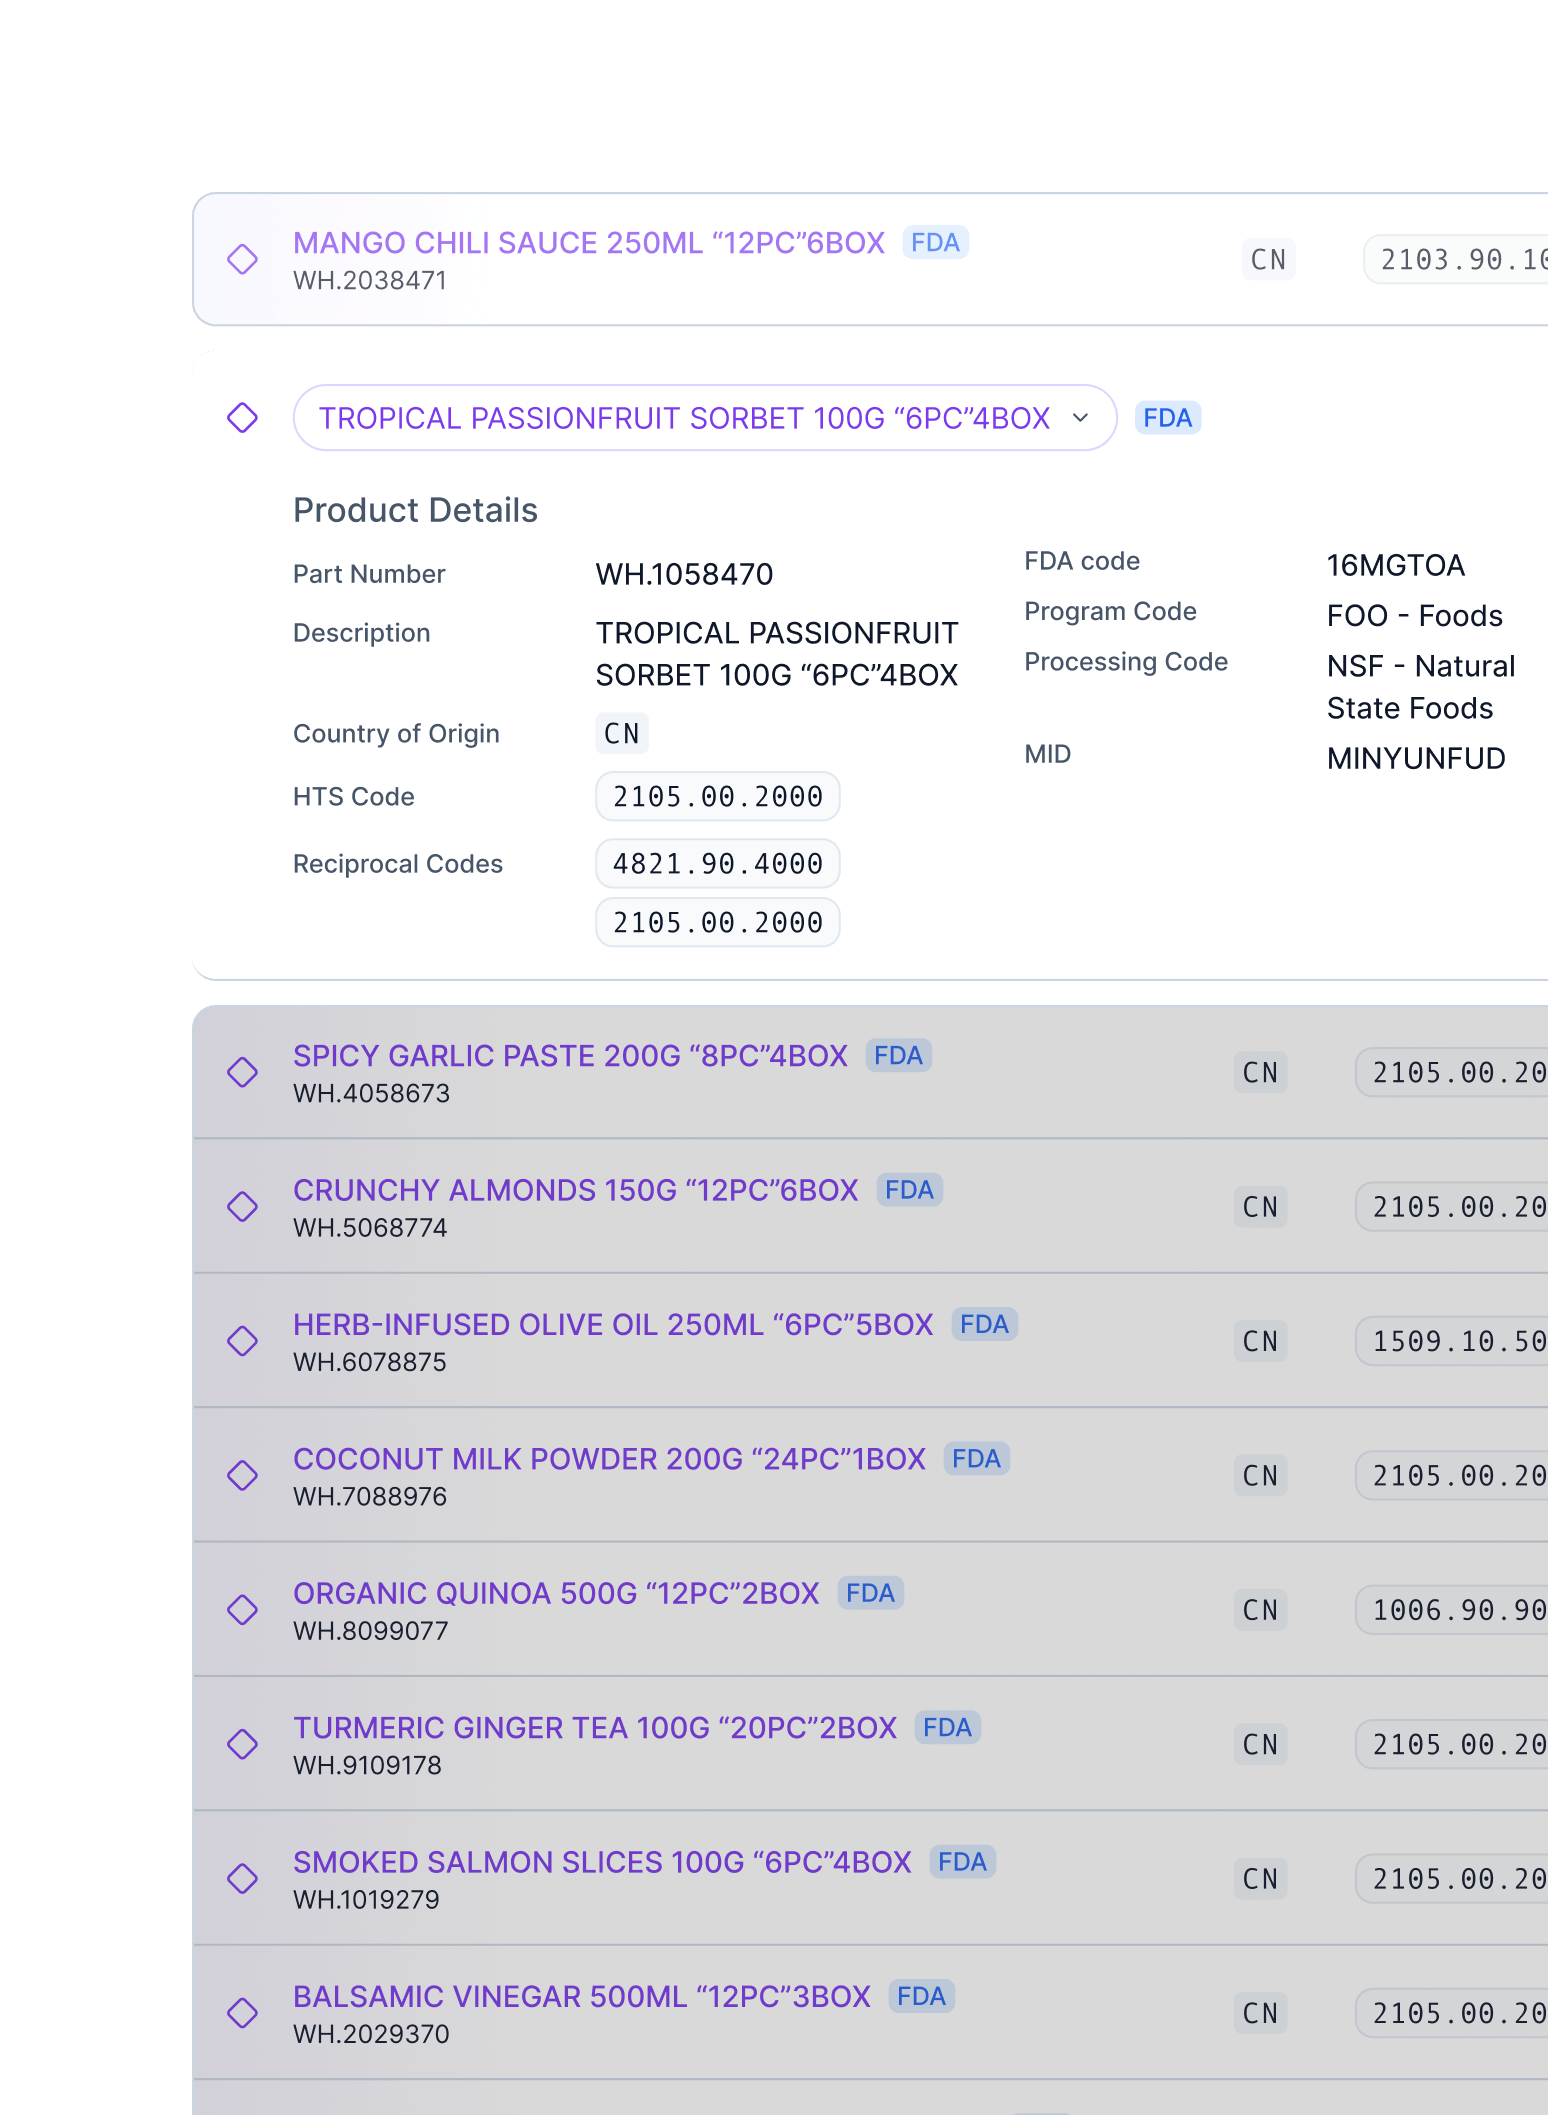The width and height of the screenshot is (1548, 2115).
Task: Click the diamond icon beside Smoked Salmon Slices
Action: 242,1878
